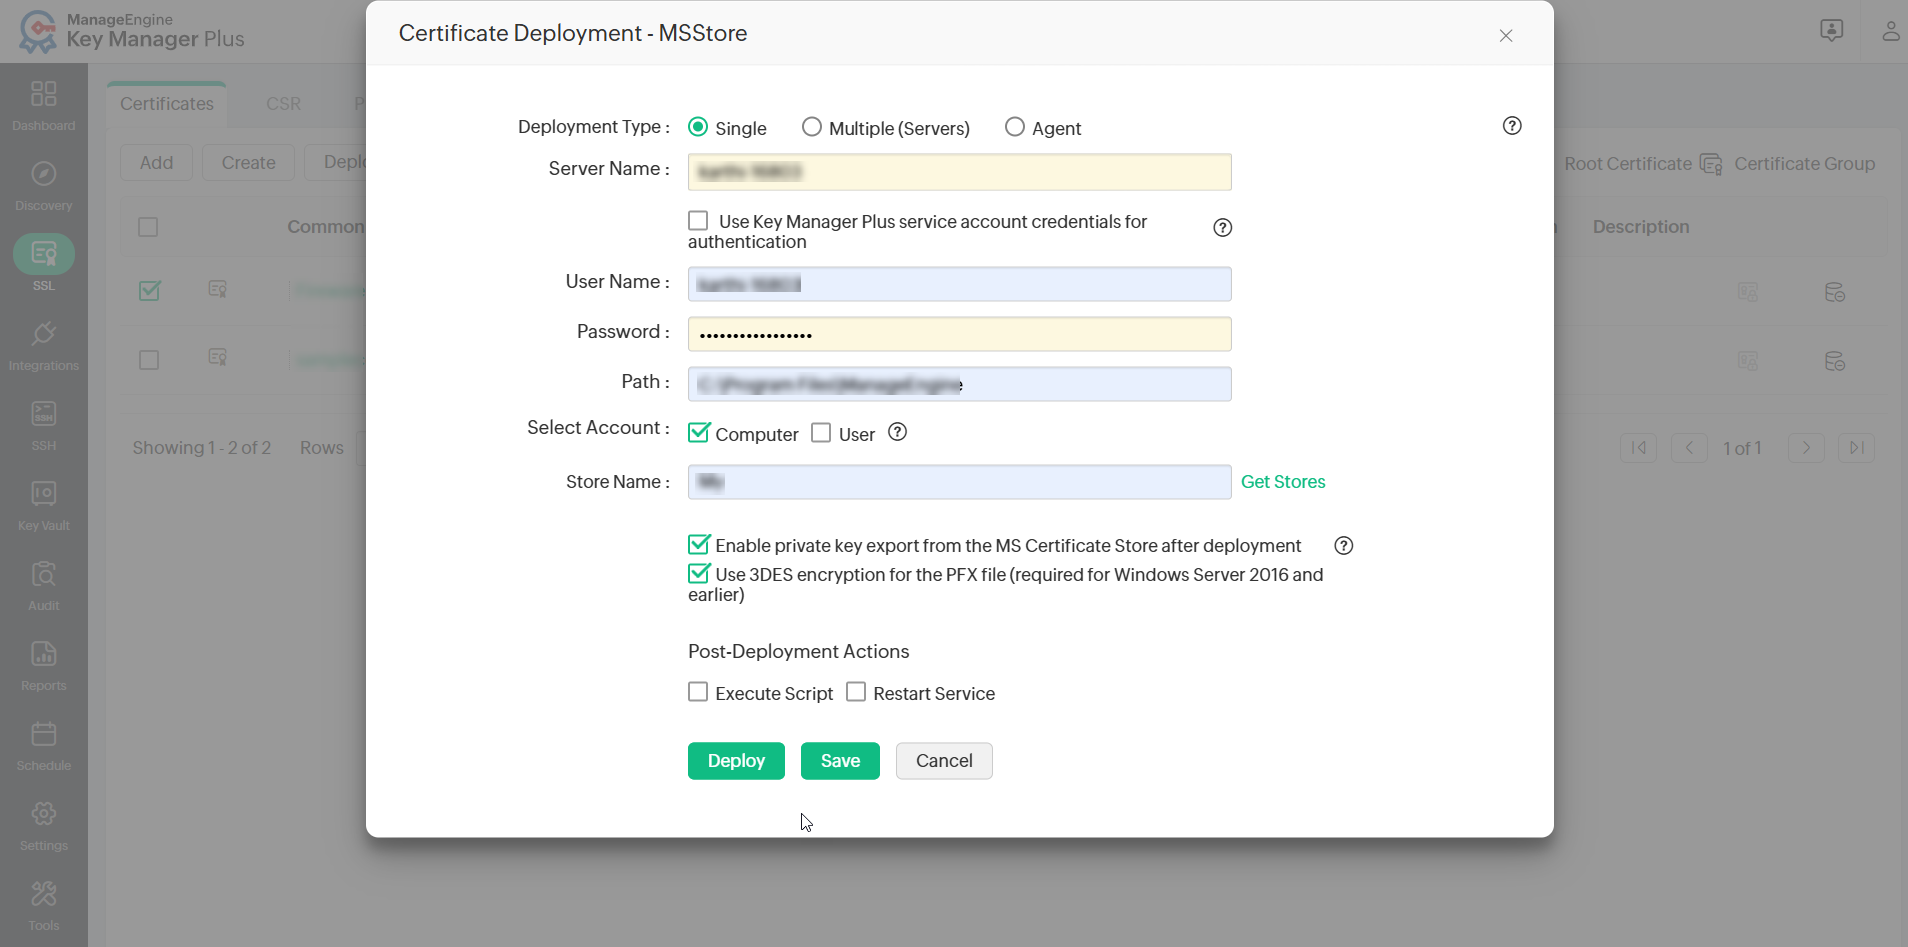Click the Store Name input field
Screen dimensions: 1908x947
coord(959,482)
